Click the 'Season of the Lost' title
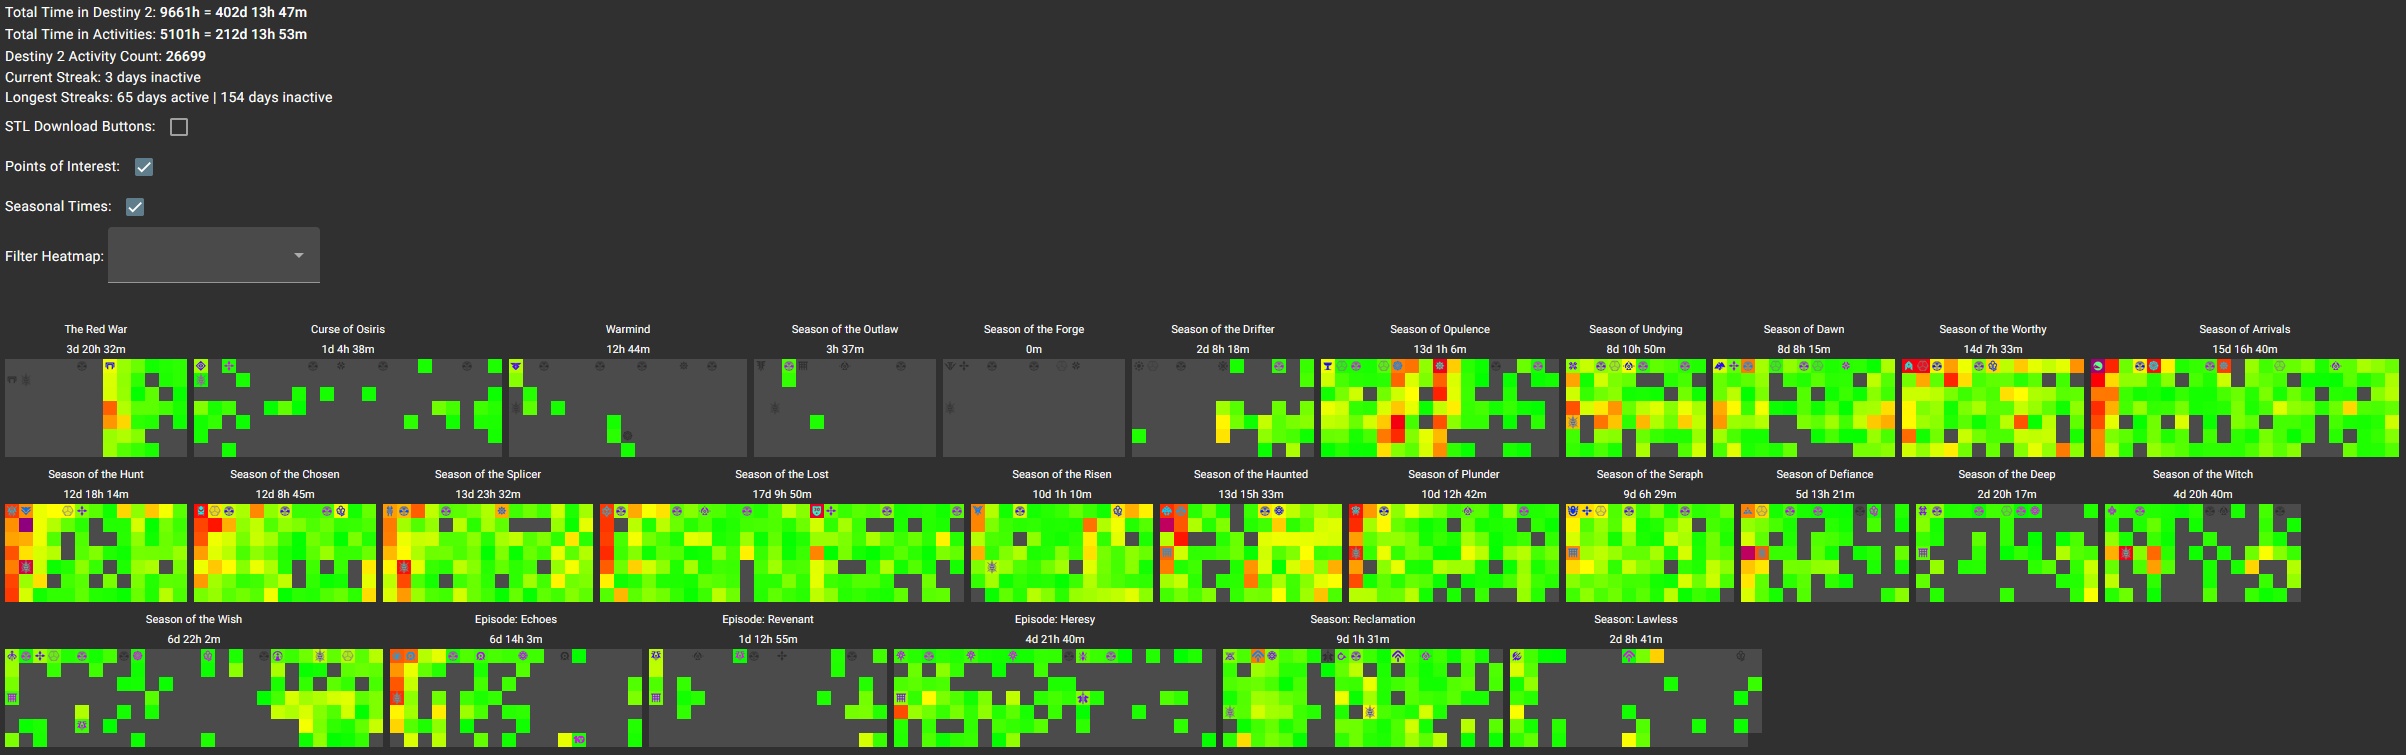The image size is (2406, 755). pos(782,474)
